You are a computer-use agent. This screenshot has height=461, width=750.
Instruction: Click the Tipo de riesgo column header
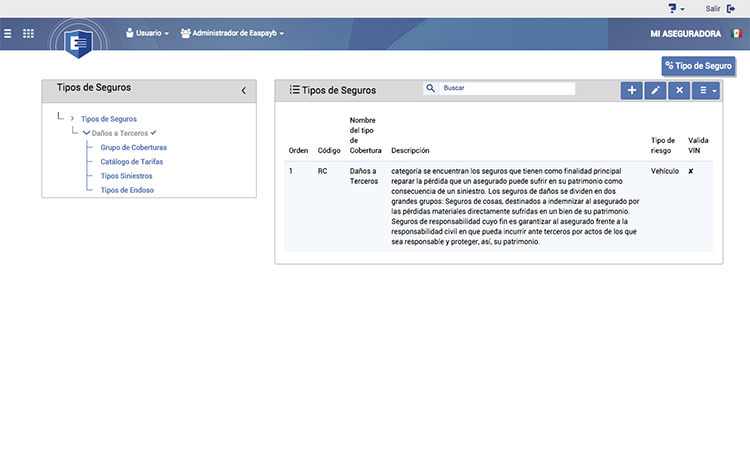click(x=663, y=145)
